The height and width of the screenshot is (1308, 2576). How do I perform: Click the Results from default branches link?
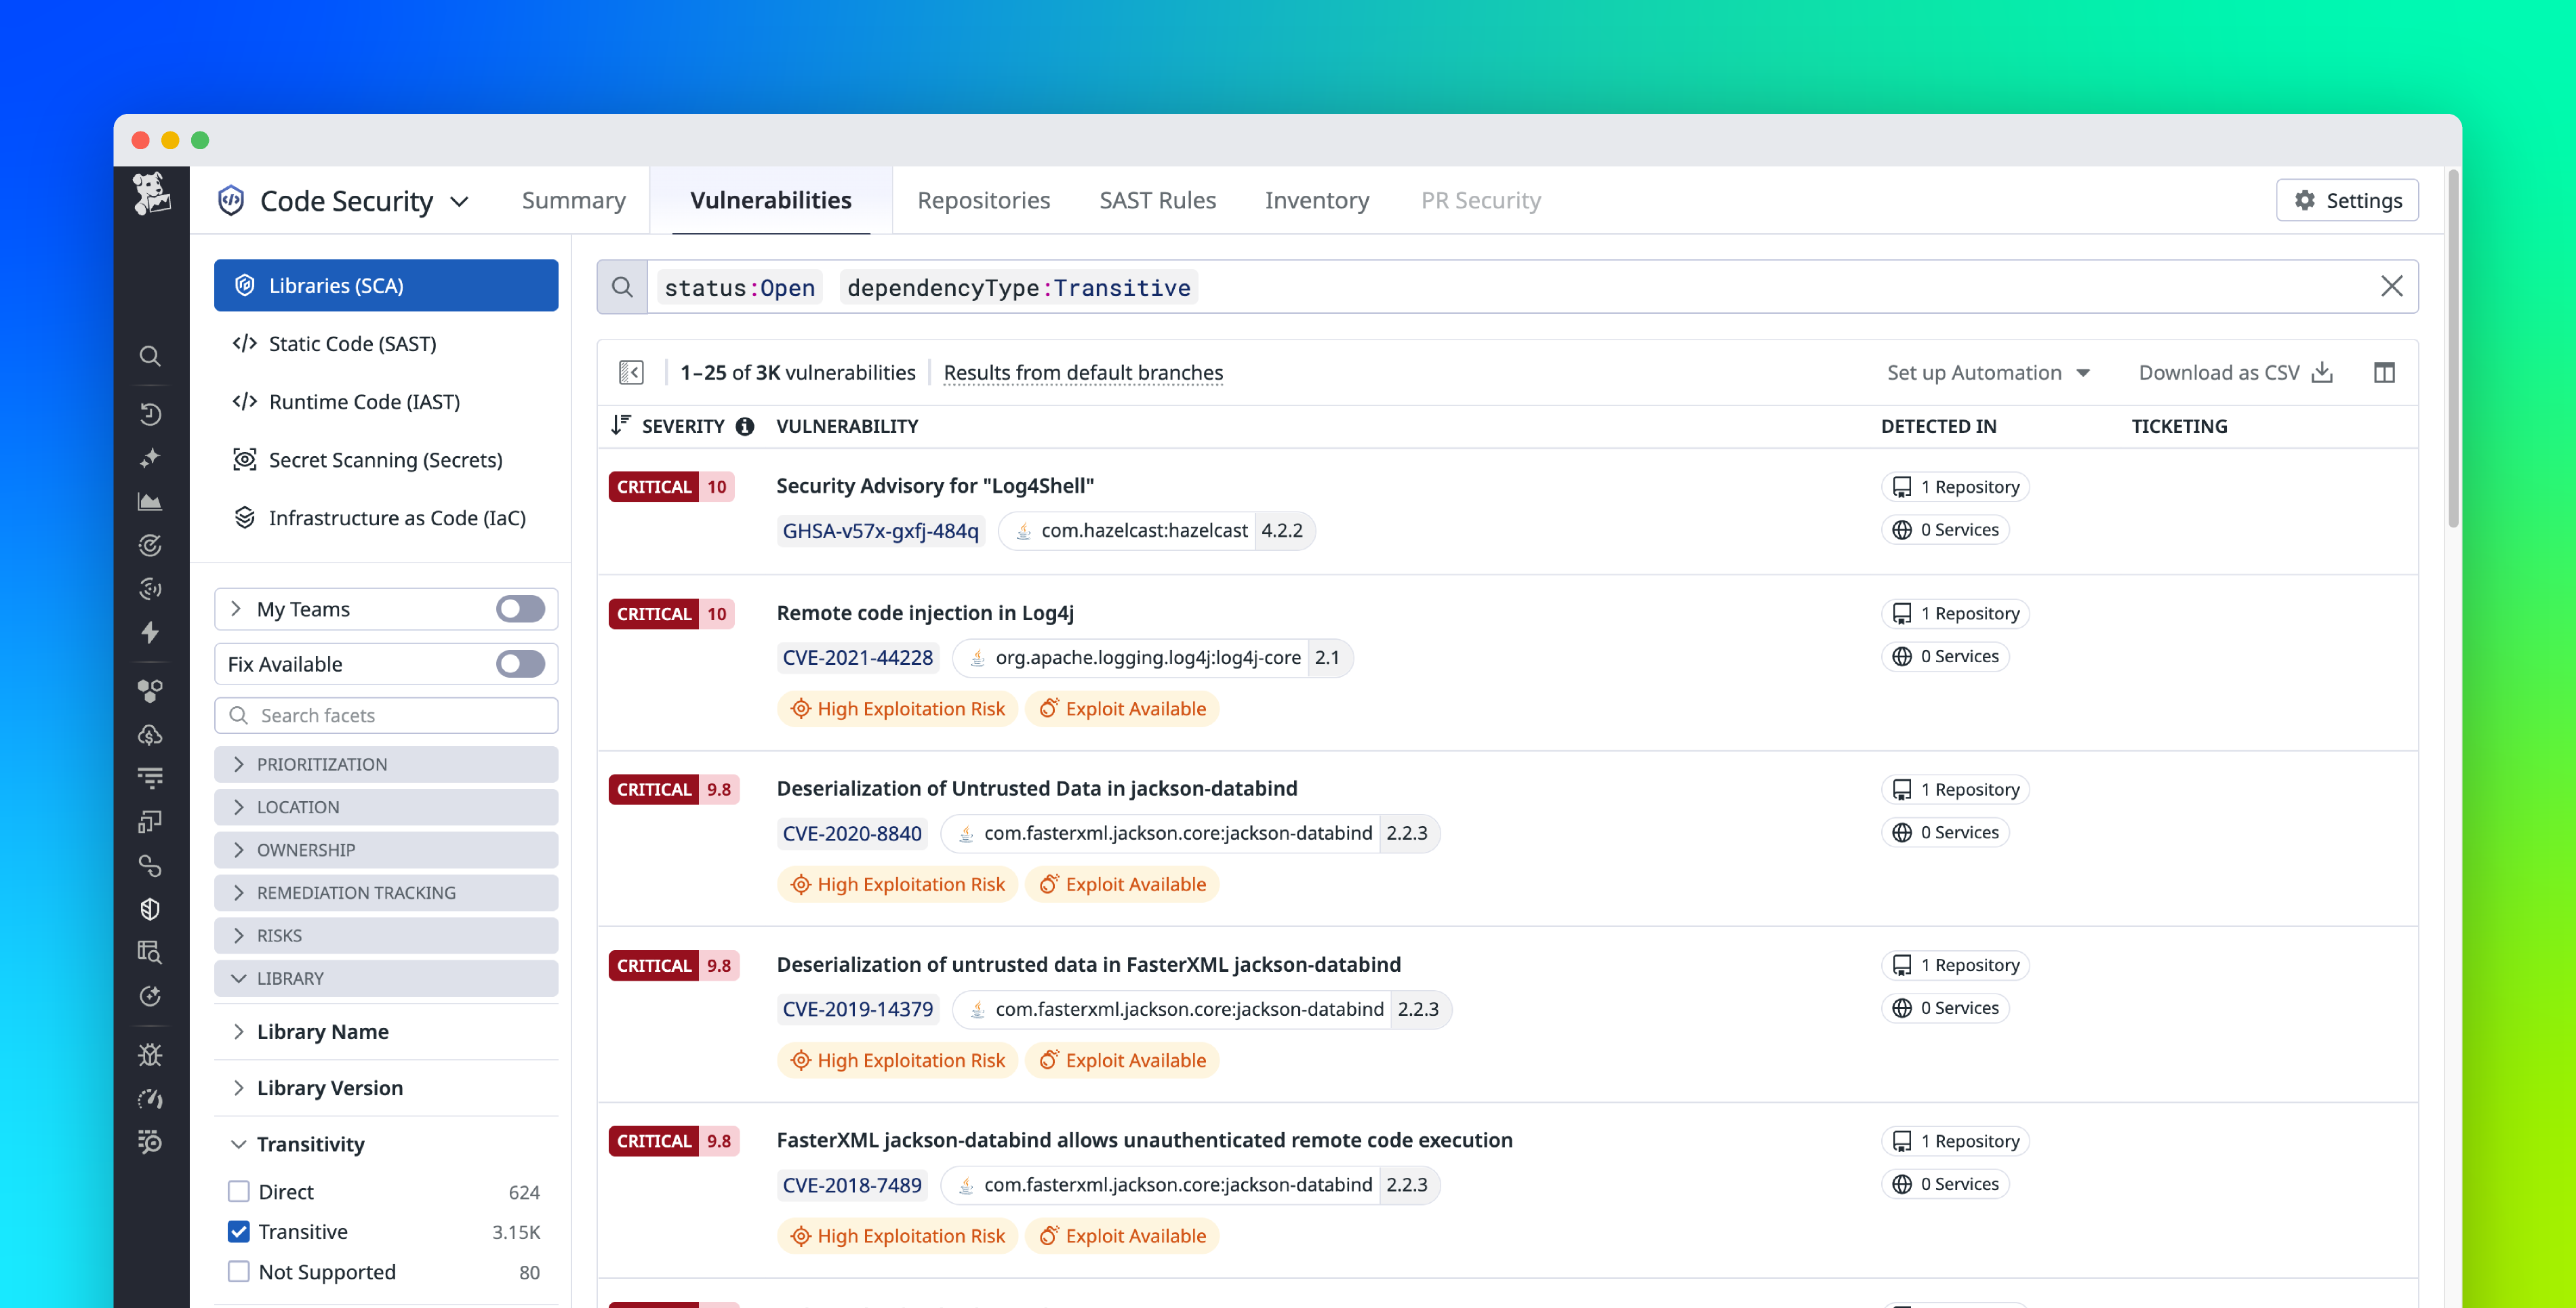1083,372
